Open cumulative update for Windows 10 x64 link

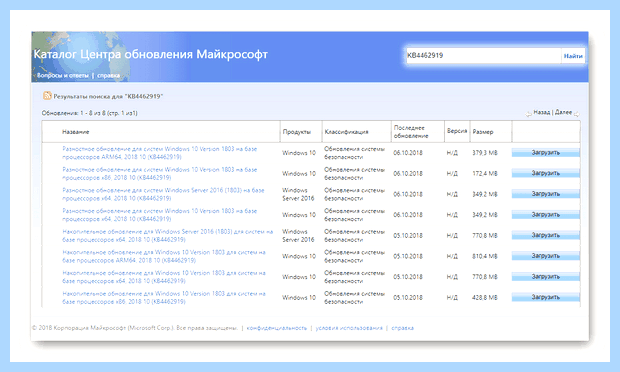point(164,277)
